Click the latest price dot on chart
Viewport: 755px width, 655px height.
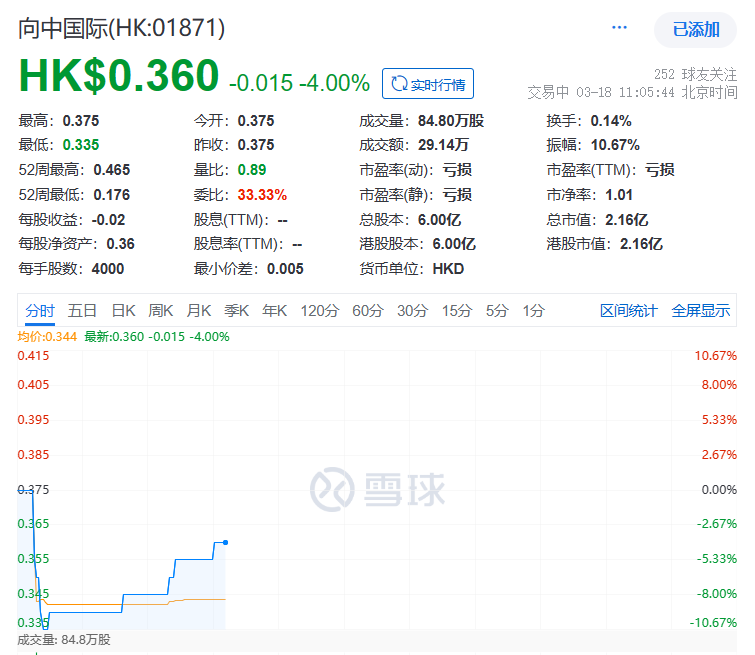tap(225, 542)
